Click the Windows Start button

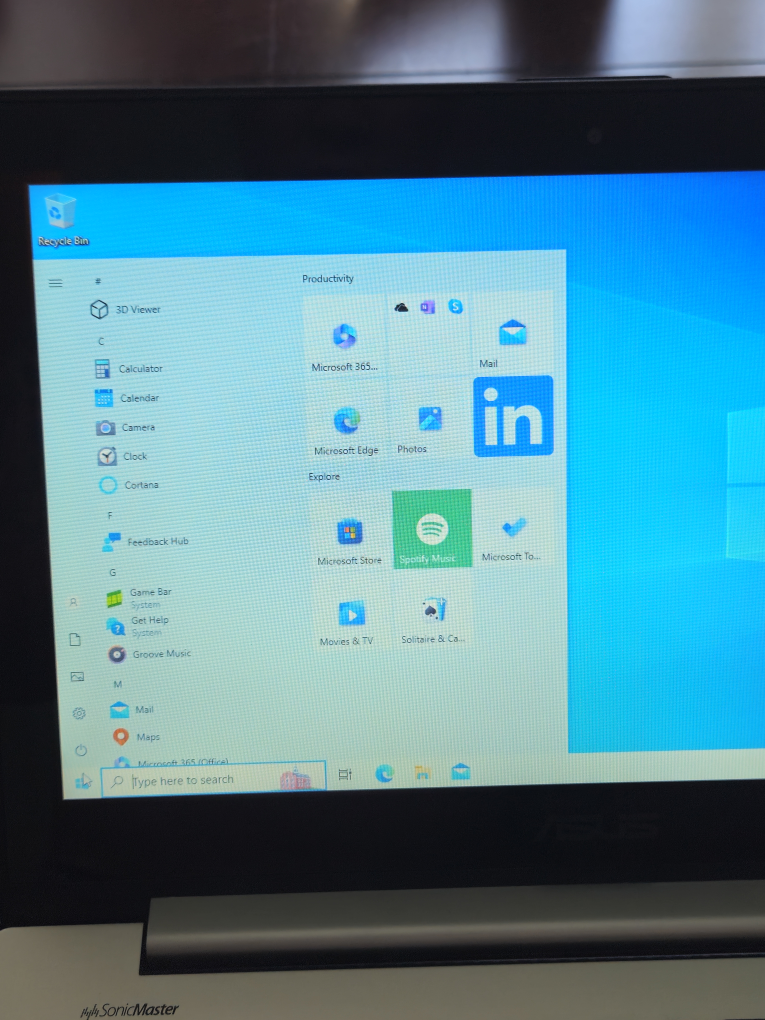pos(83,780)
